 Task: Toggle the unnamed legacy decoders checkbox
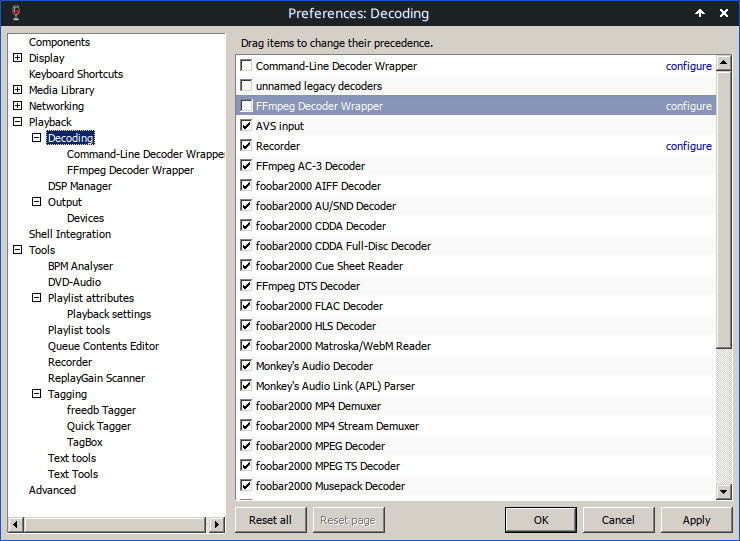pos(246,86)
